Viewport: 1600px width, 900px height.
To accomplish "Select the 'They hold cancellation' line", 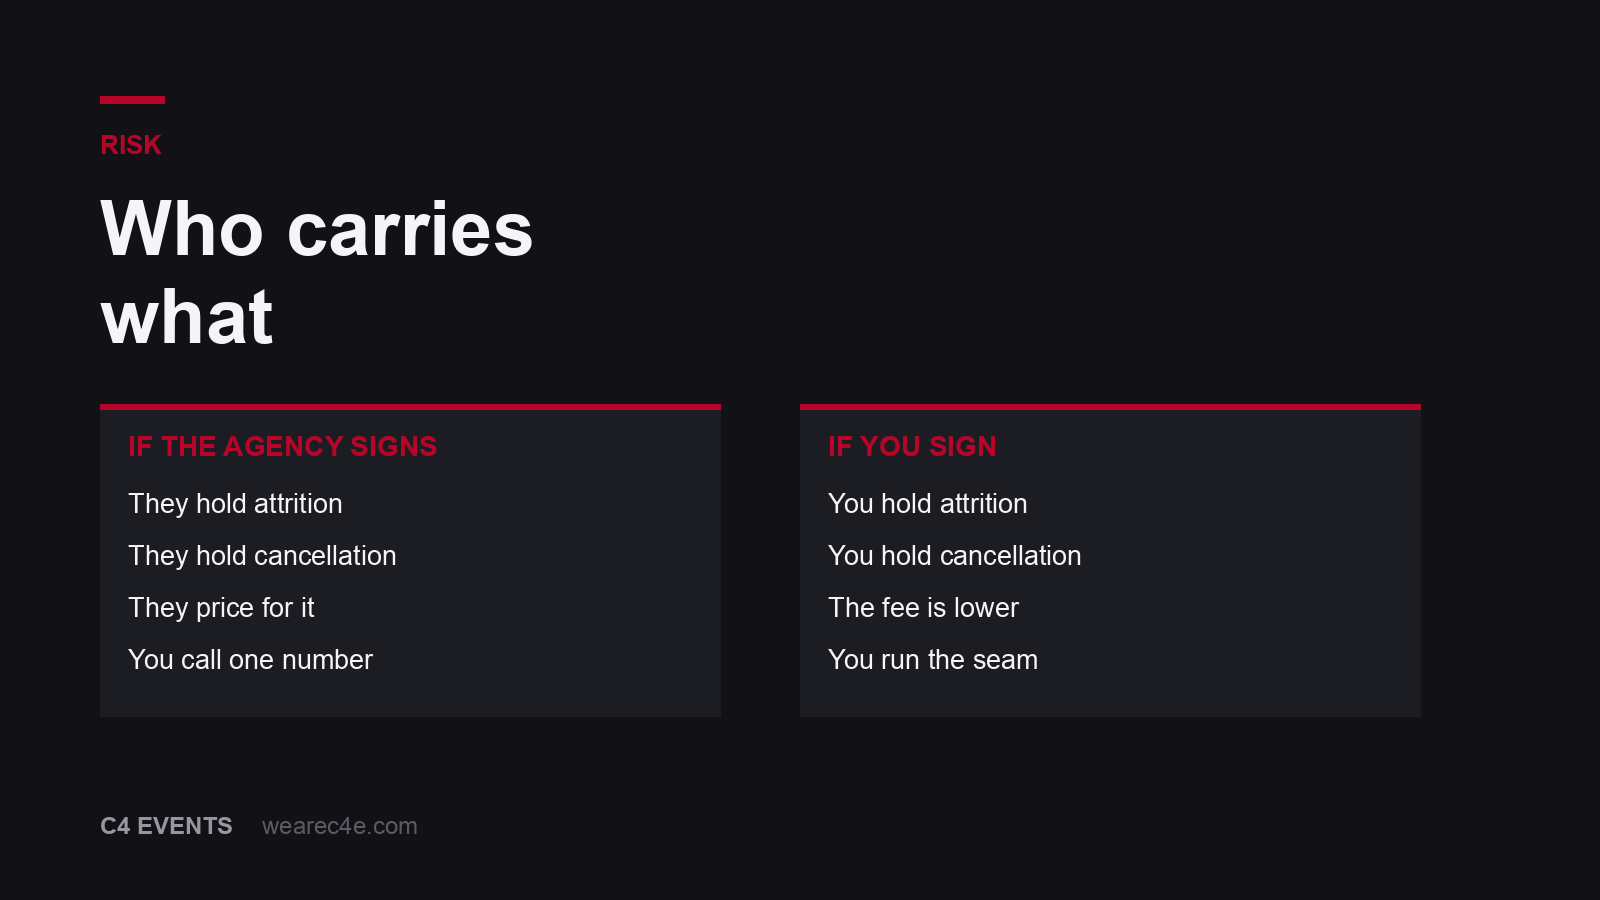I will (262, 556).
